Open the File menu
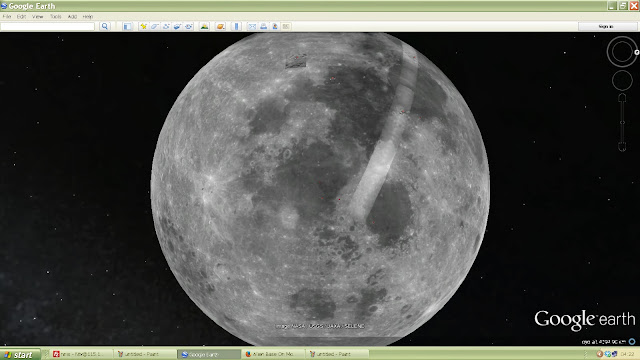 7,16
